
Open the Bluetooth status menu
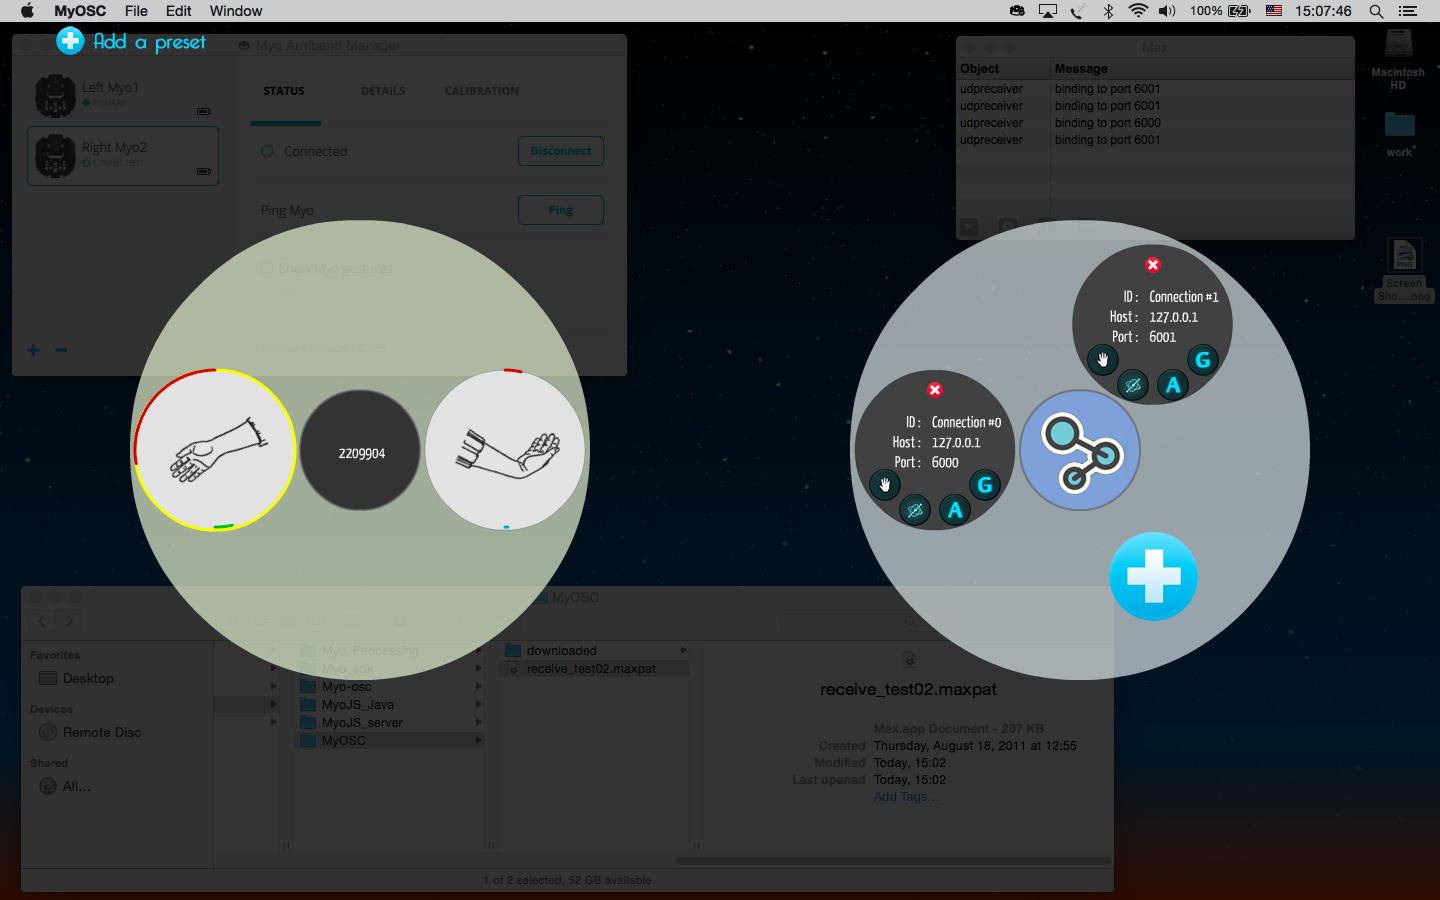pos(1108,11)
